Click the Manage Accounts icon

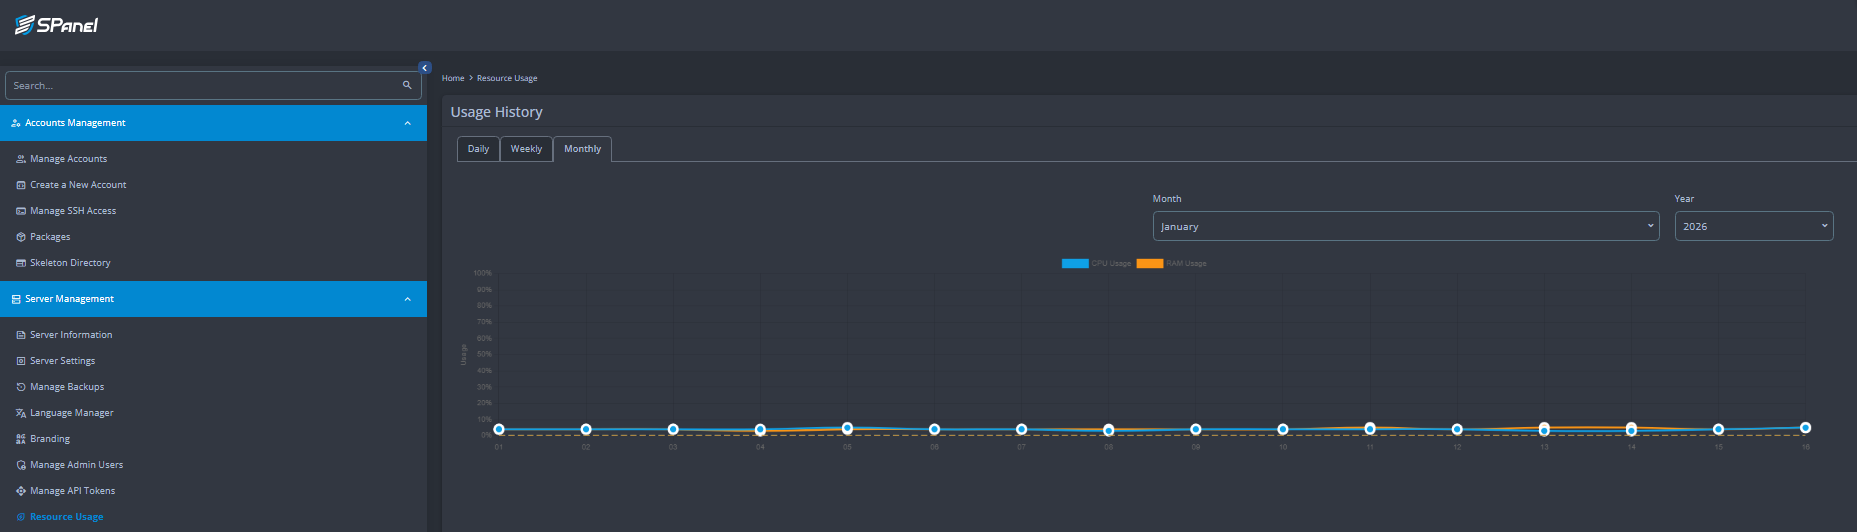[21, 159]
